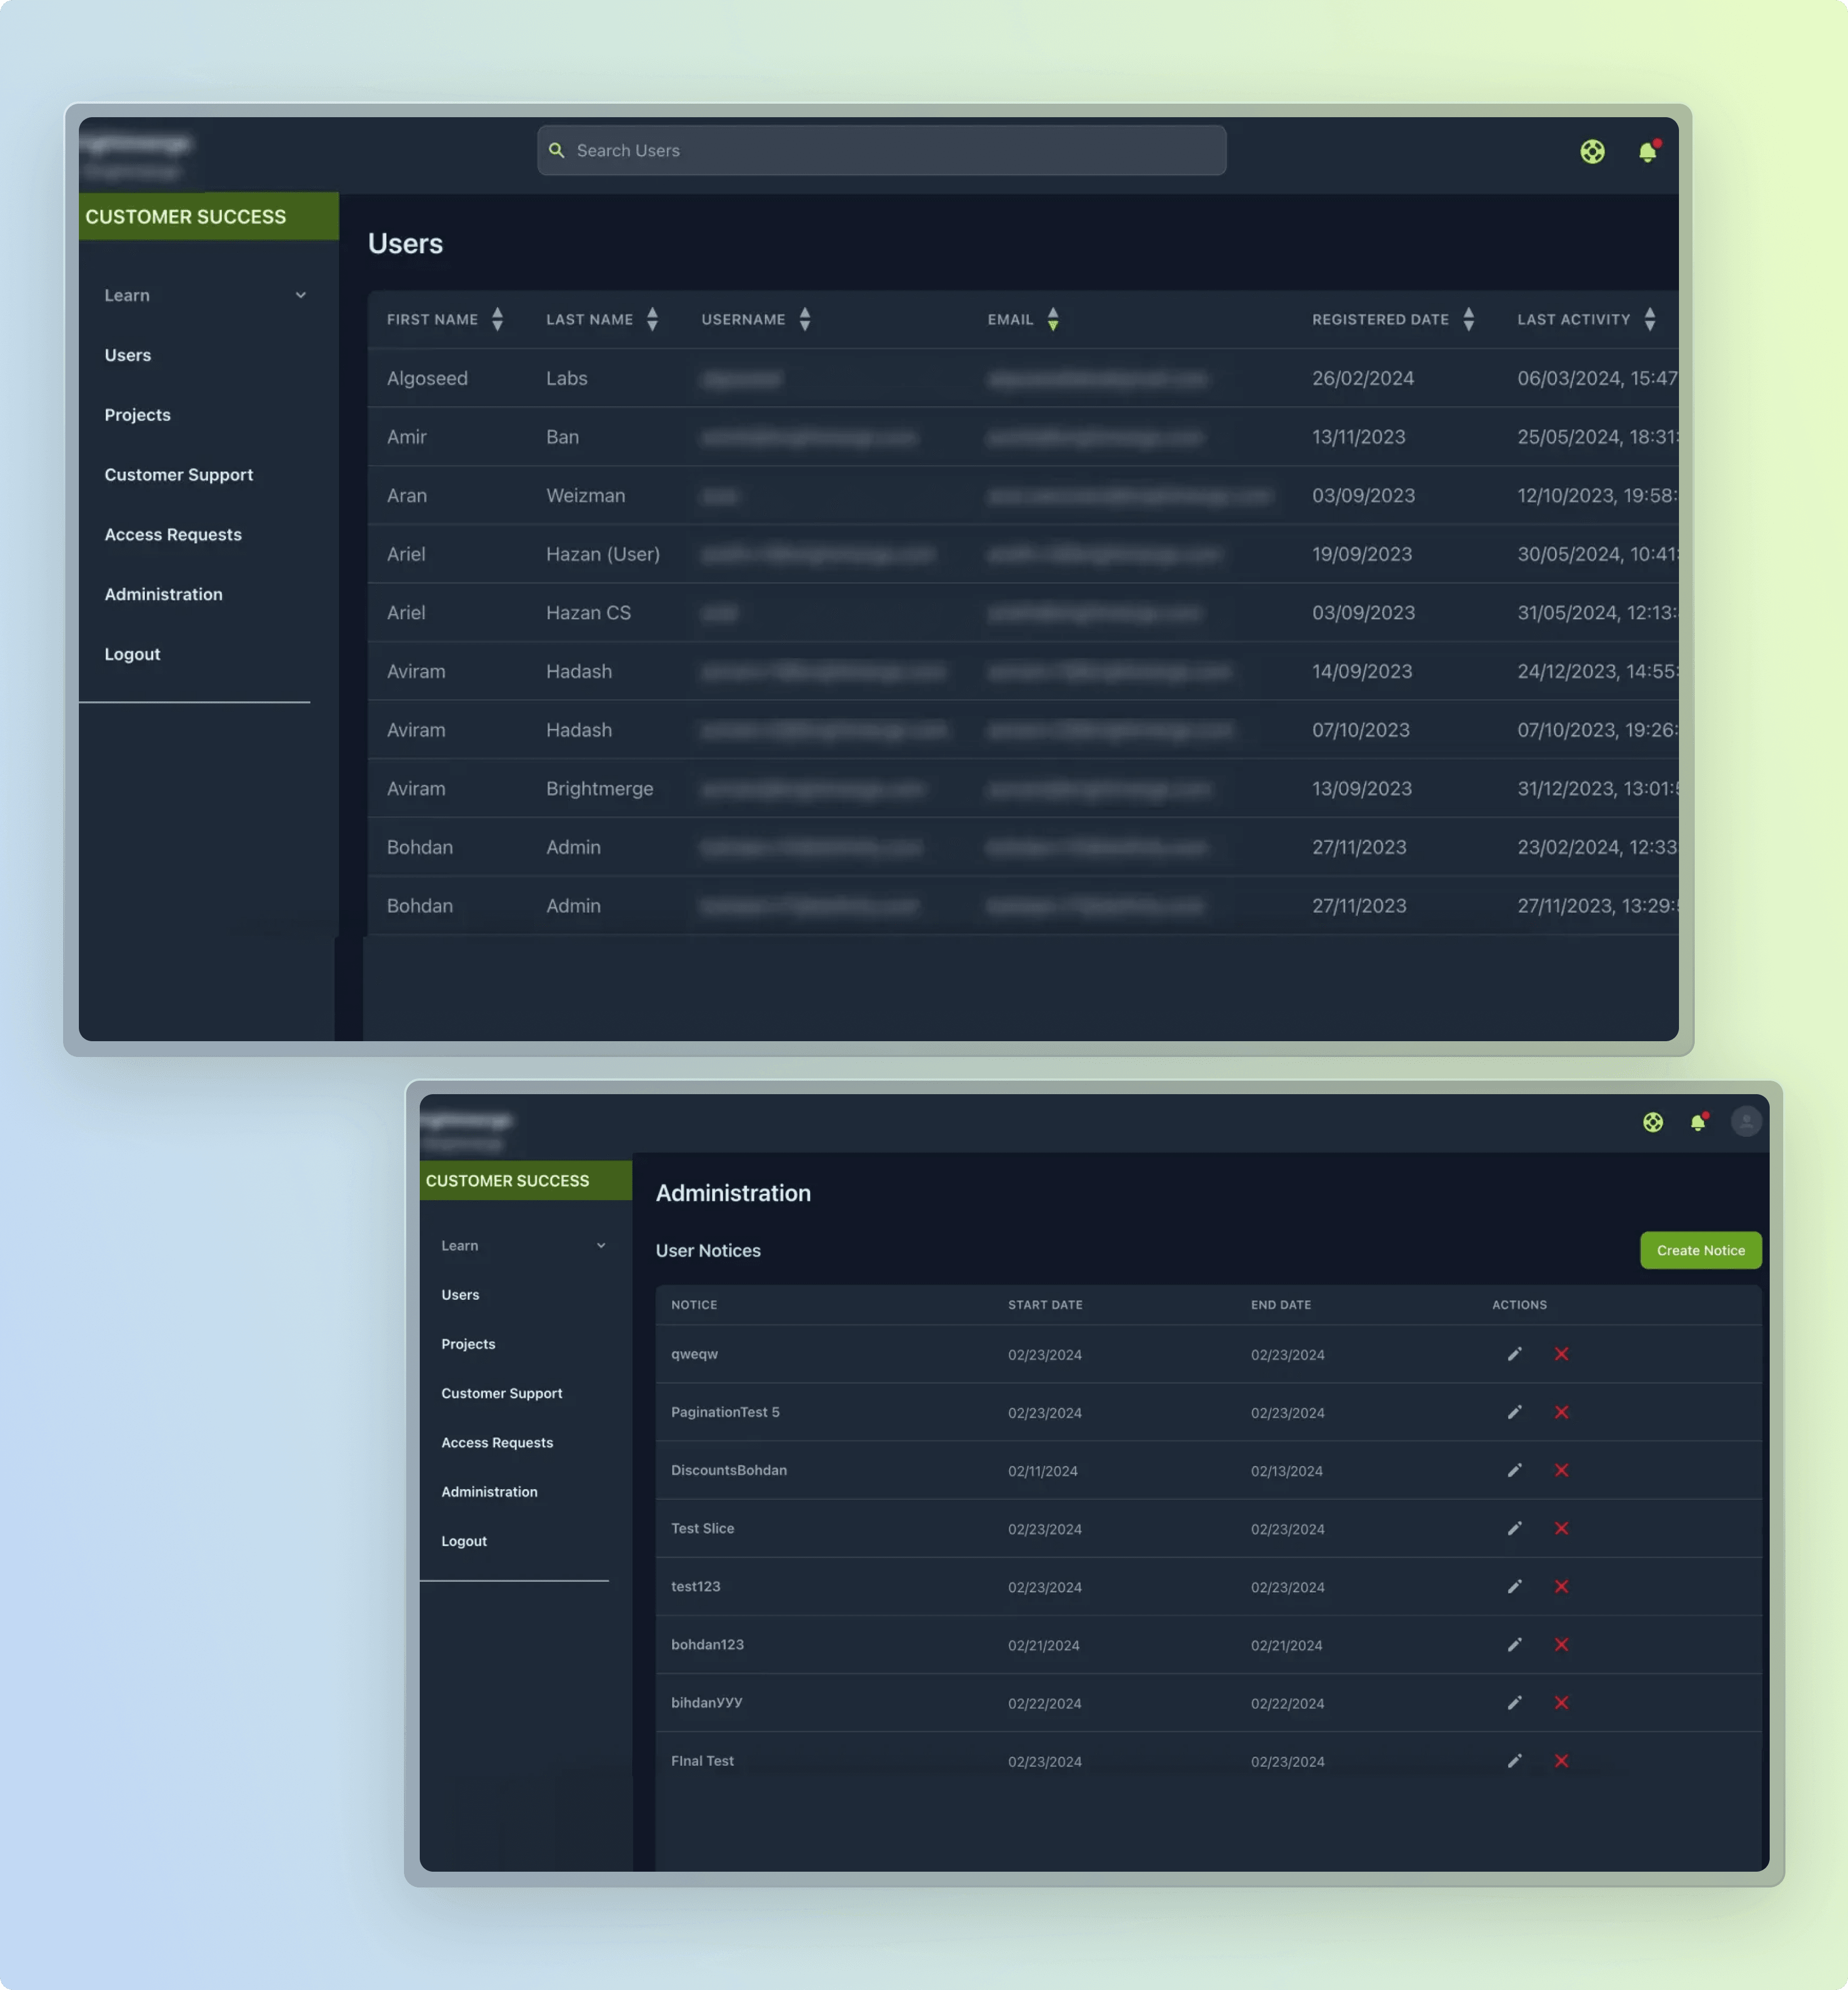Click the Create Notice button

pos(1700,1250)
